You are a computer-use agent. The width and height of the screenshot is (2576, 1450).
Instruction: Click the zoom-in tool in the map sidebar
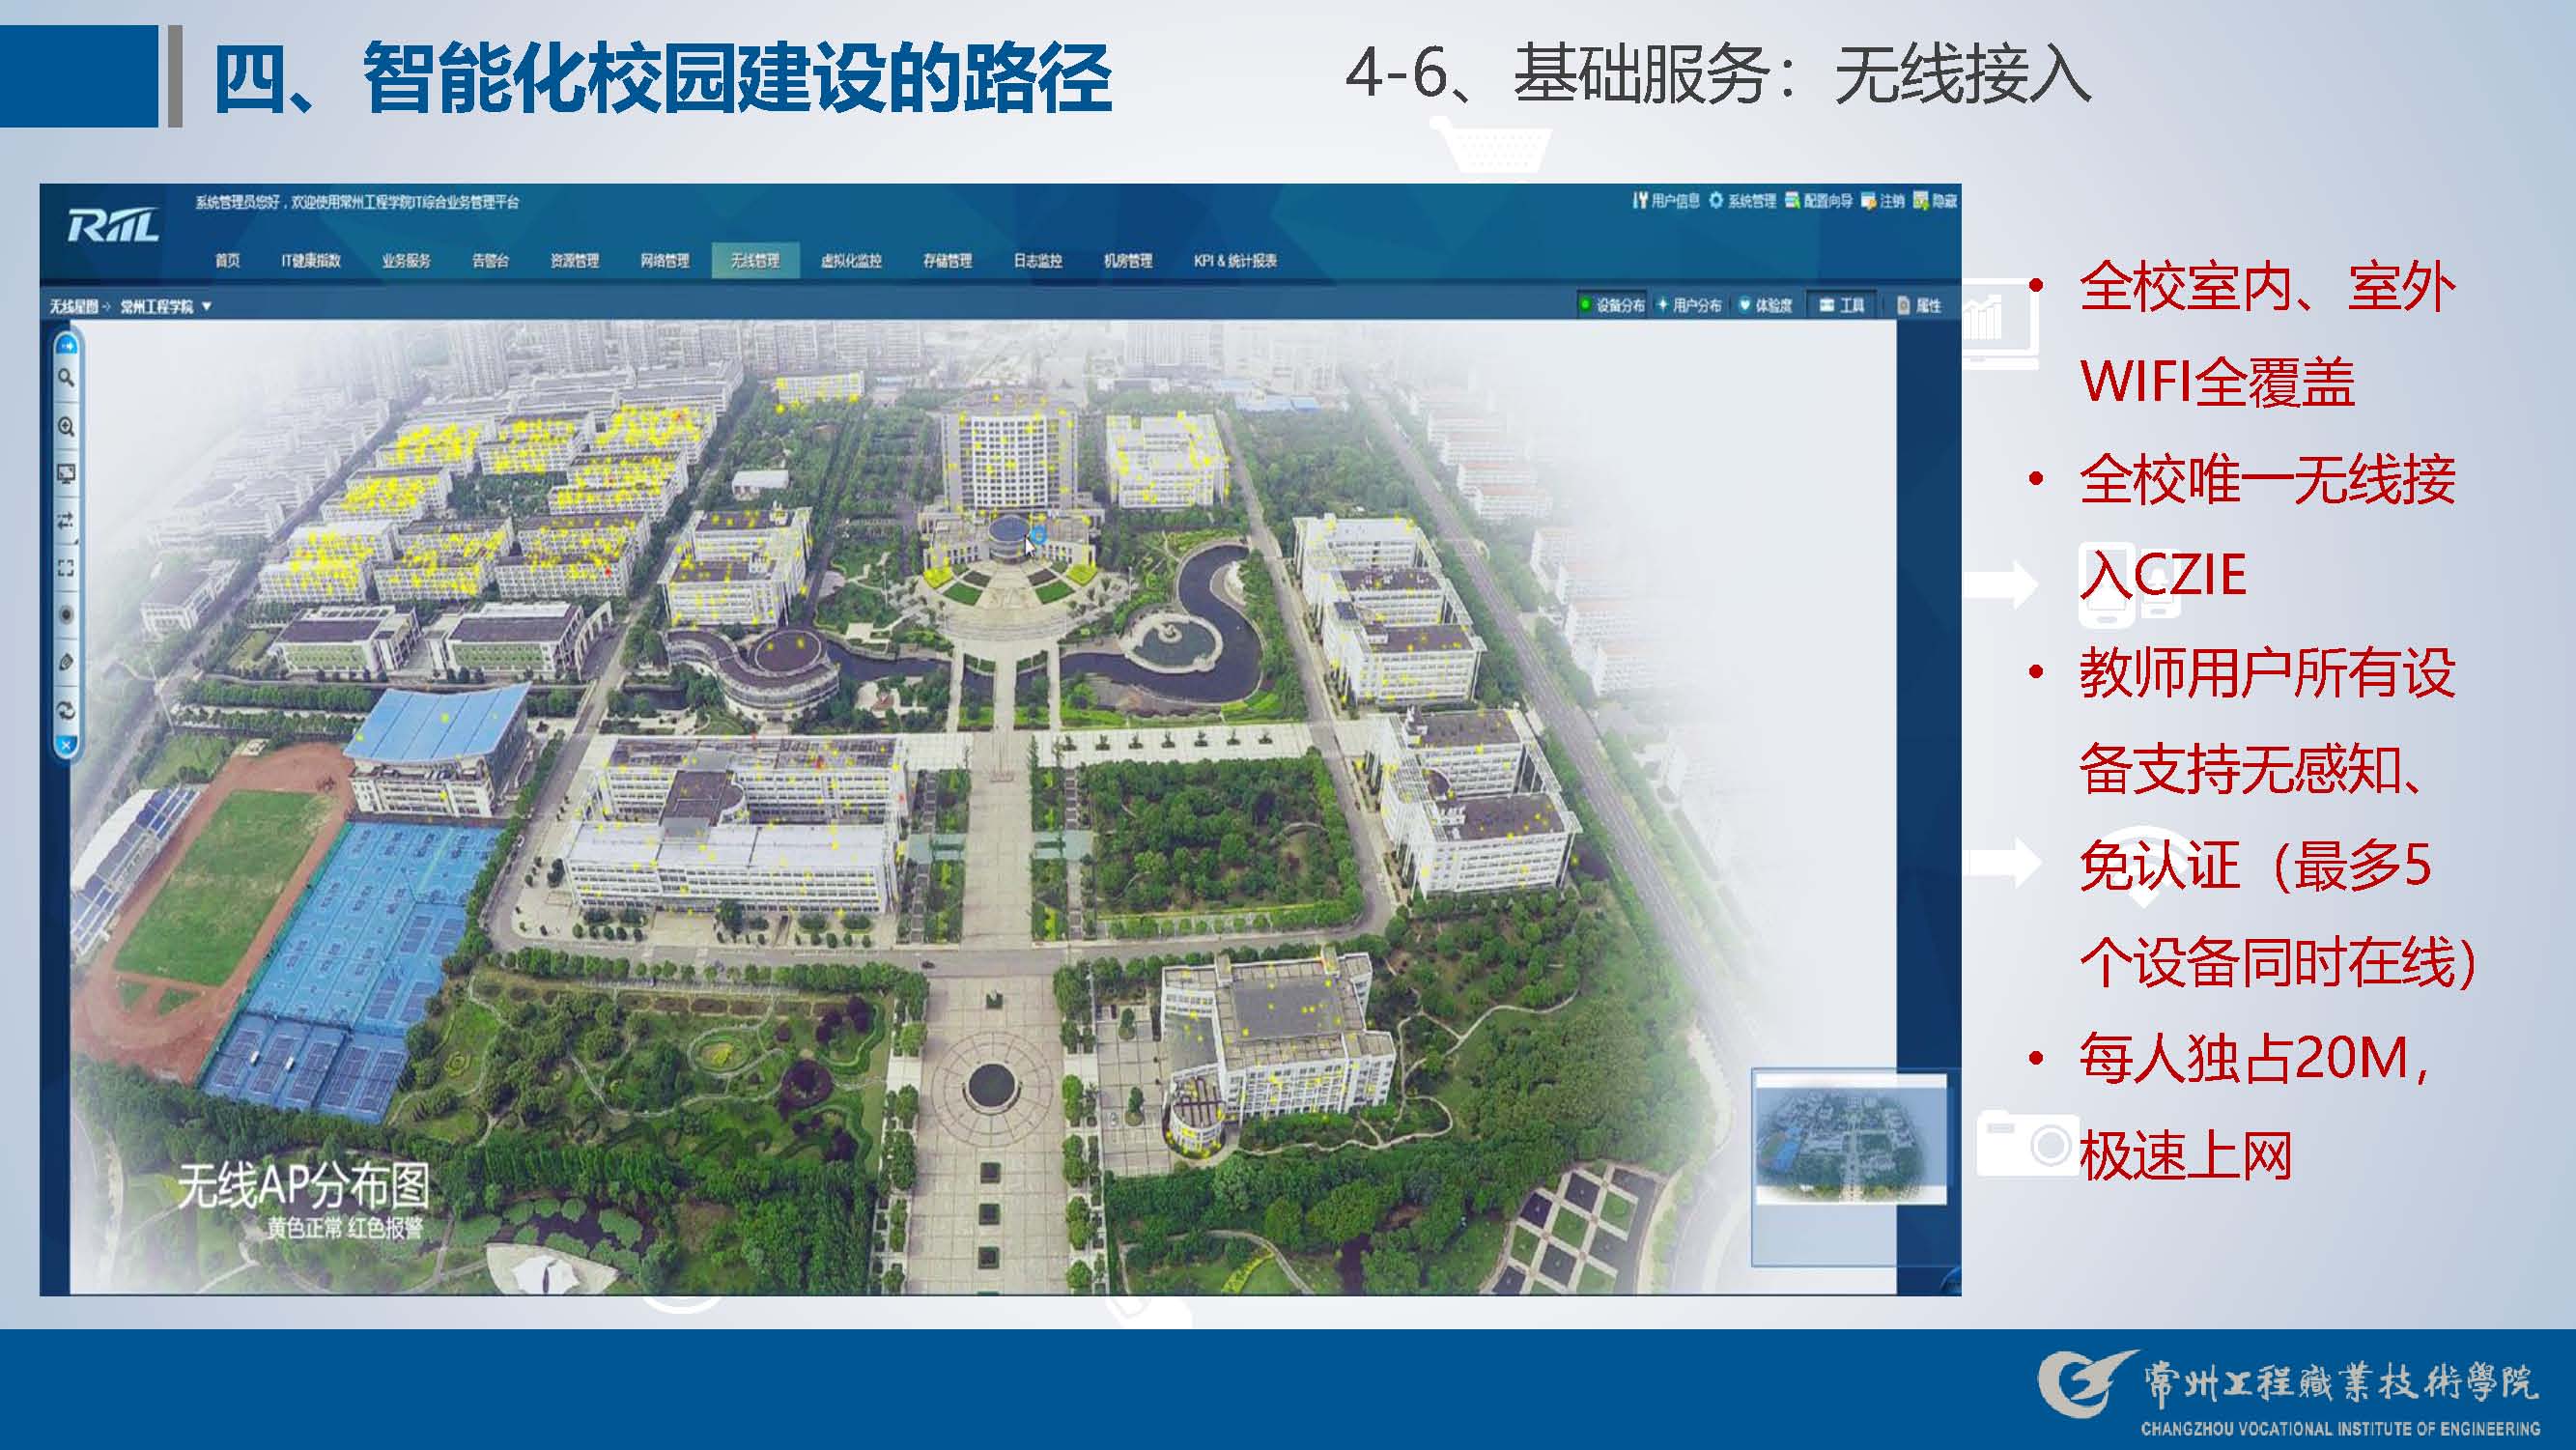pos(66,427)
